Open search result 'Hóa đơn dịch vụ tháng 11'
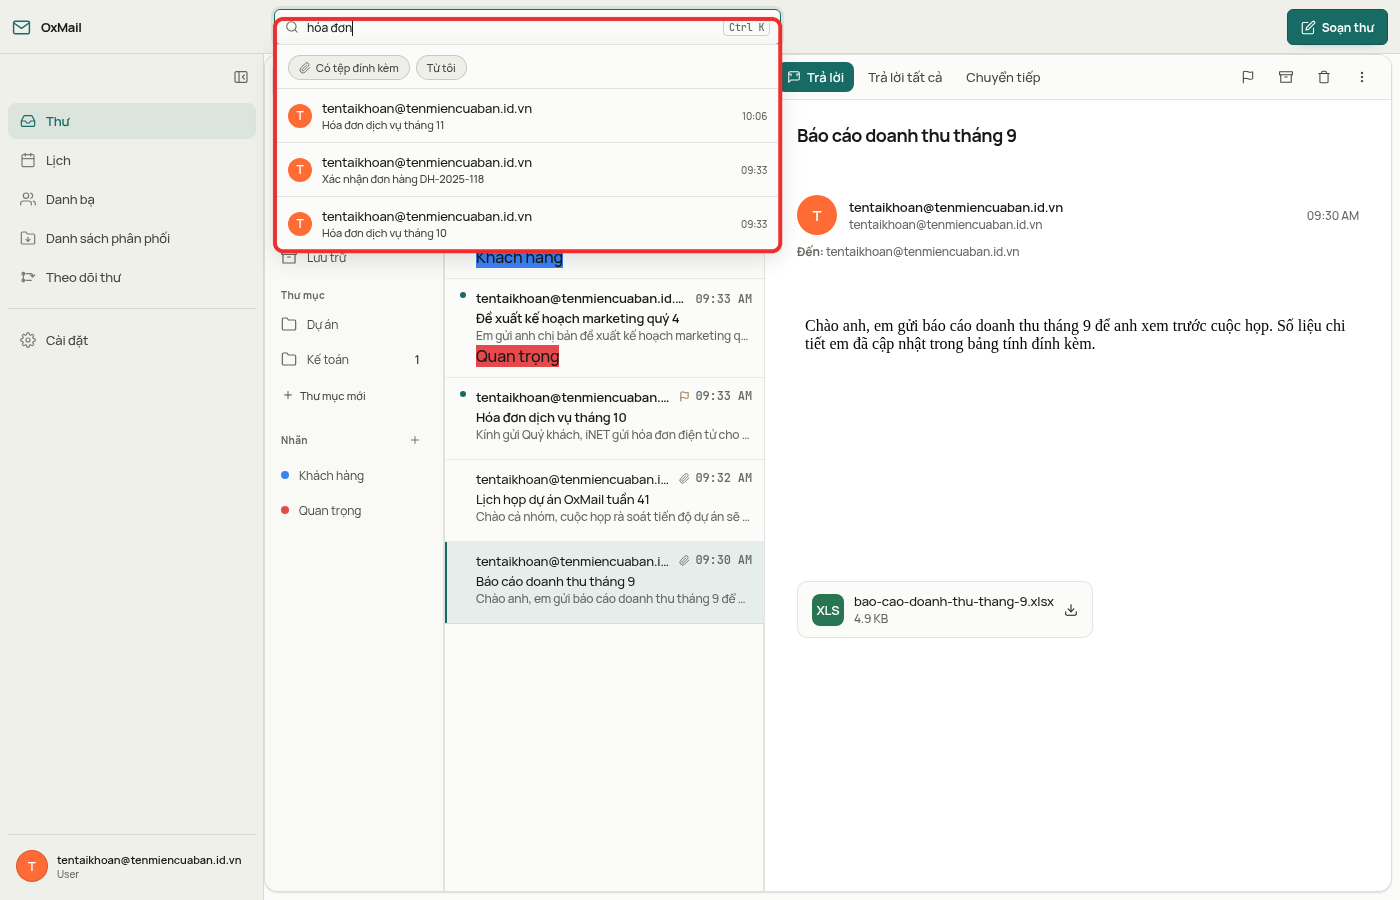 528,116
